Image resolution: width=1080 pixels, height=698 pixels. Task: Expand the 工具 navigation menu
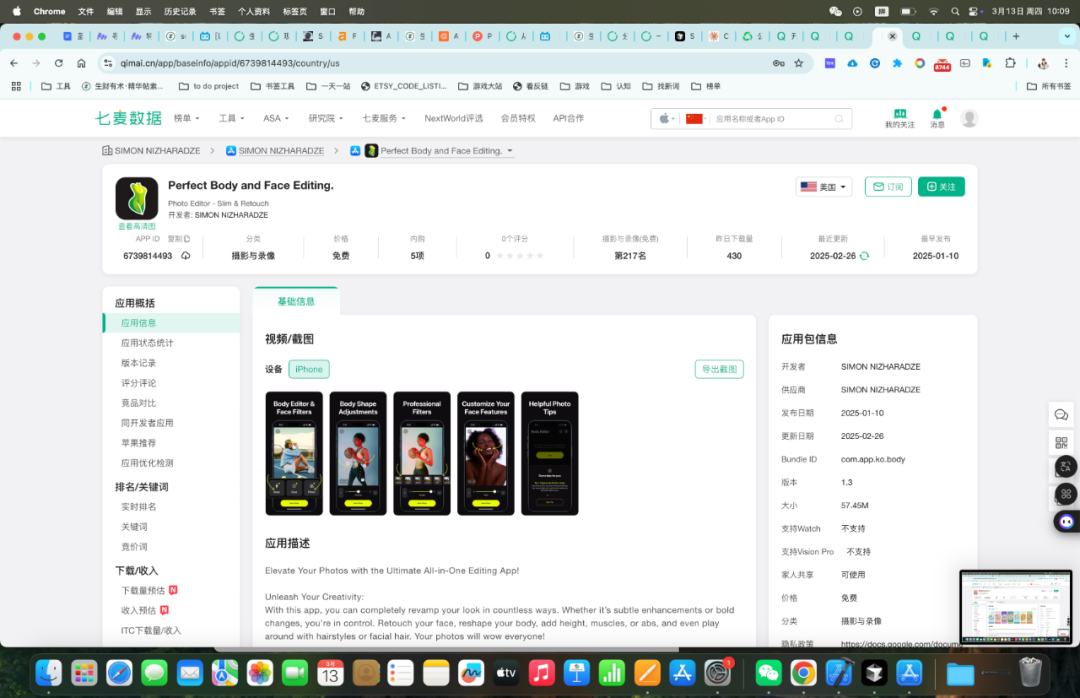[231, 119]
